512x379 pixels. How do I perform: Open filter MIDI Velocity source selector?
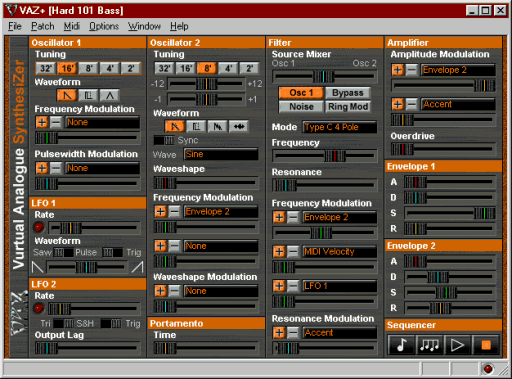(x=340, y=252)
